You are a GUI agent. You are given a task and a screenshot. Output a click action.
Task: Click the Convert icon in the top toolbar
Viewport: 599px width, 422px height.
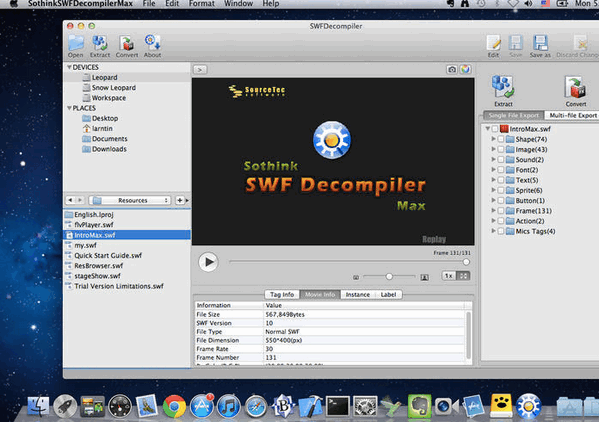126,43
